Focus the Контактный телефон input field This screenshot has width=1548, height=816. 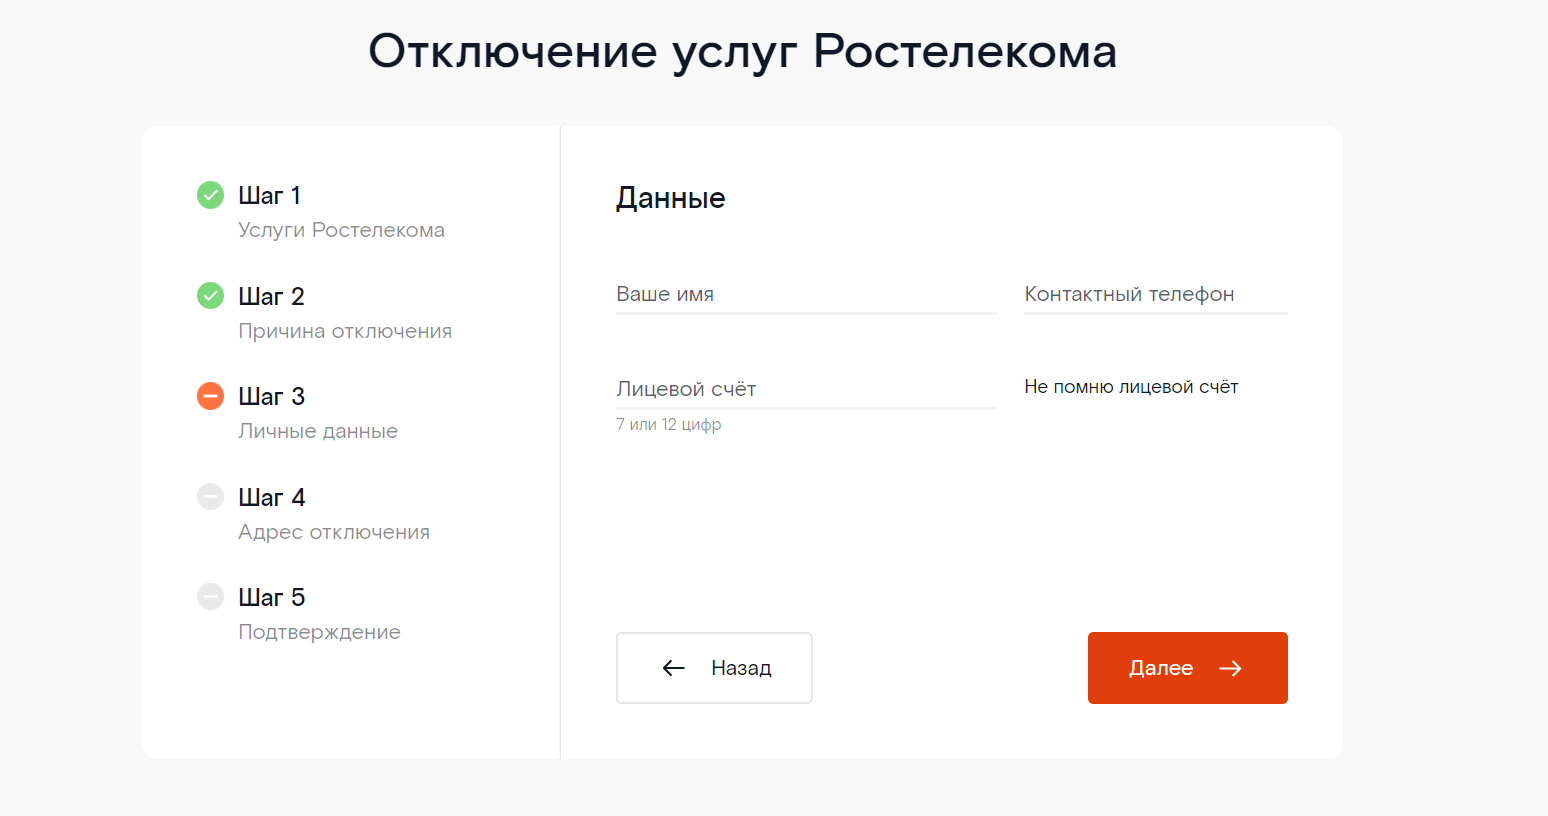pos(1155,295)
